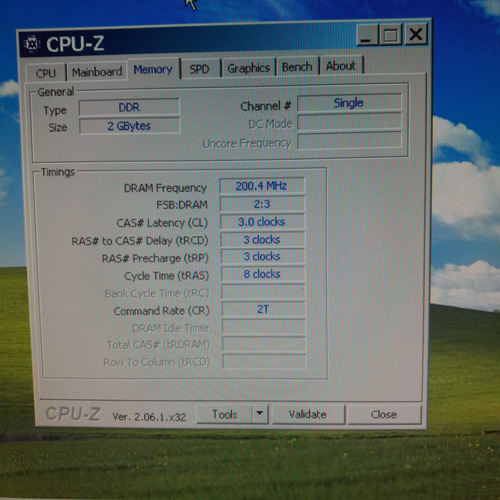The height and width of the screenshot is (500, 500).
Task: Click the empty DRAM Idle Timer field
Action: pos(263,327)
